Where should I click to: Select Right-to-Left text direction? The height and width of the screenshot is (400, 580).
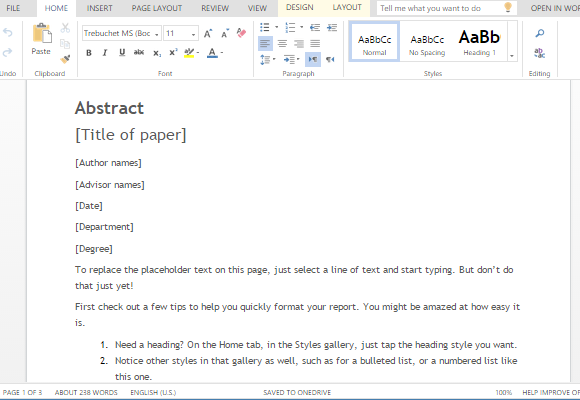point(330,60)
